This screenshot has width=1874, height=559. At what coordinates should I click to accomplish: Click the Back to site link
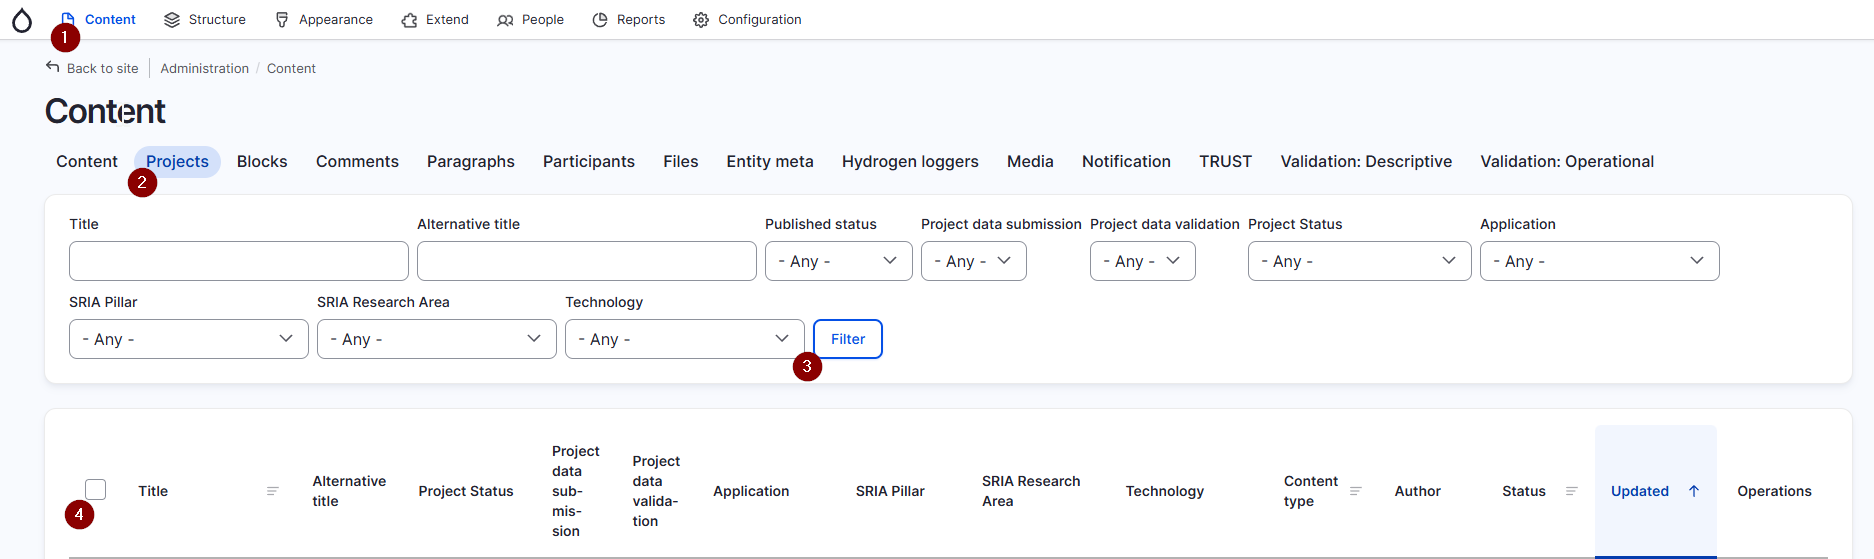coord(92,68)
